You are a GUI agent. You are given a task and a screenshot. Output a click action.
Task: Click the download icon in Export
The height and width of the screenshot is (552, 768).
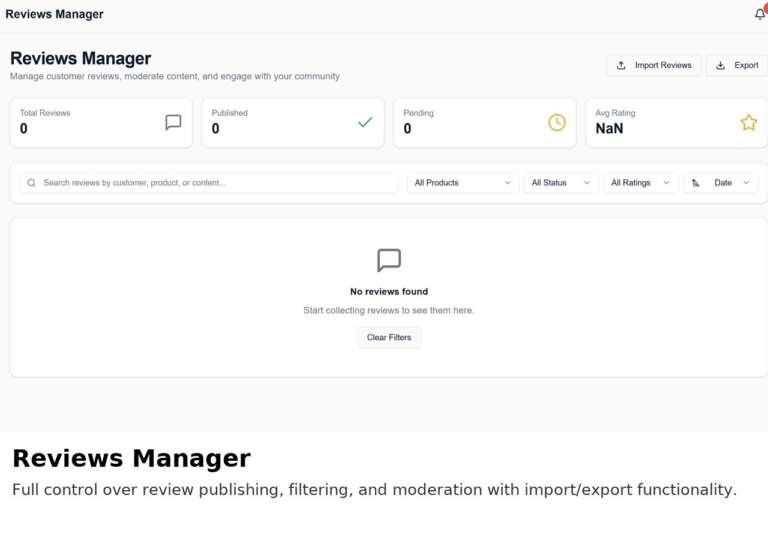(x=720, y=65)
